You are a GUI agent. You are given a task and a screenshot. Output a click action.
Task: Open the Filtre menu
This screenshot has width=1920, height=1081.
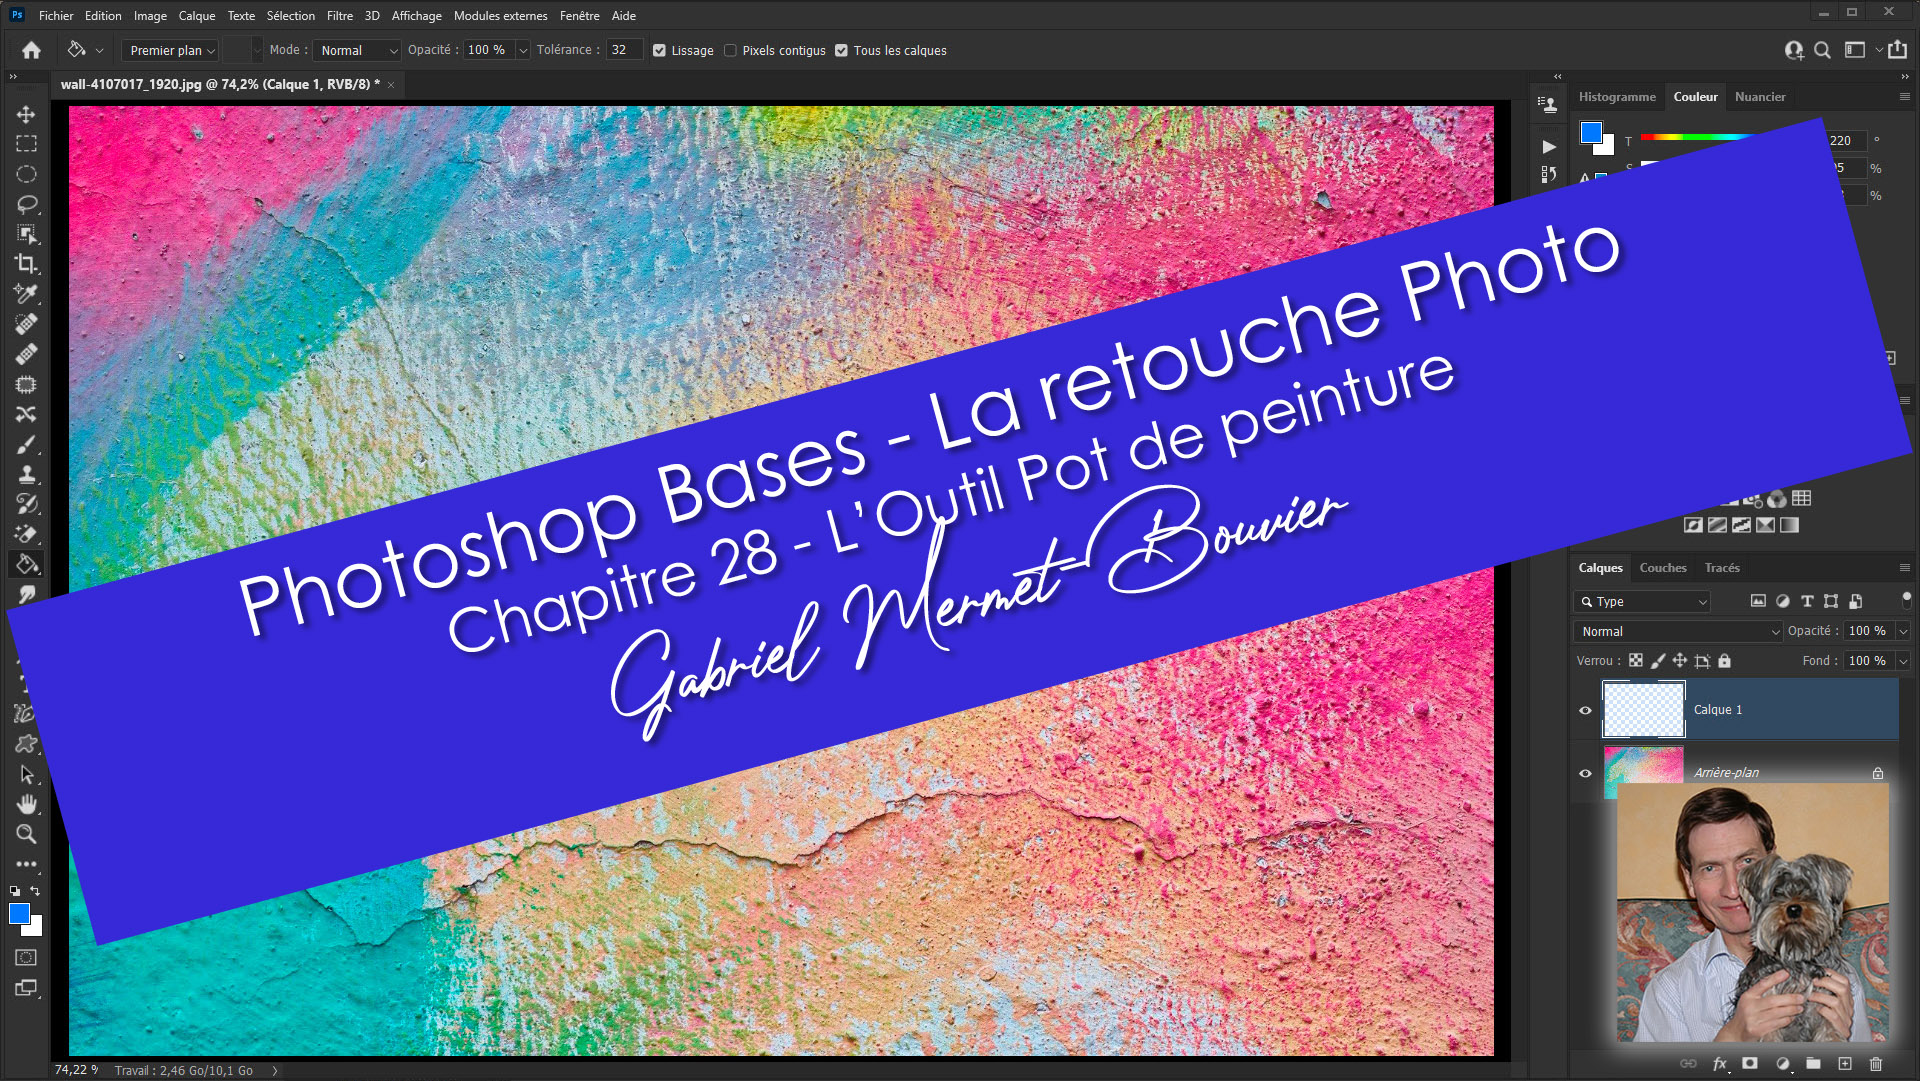[x=339, y=15]
